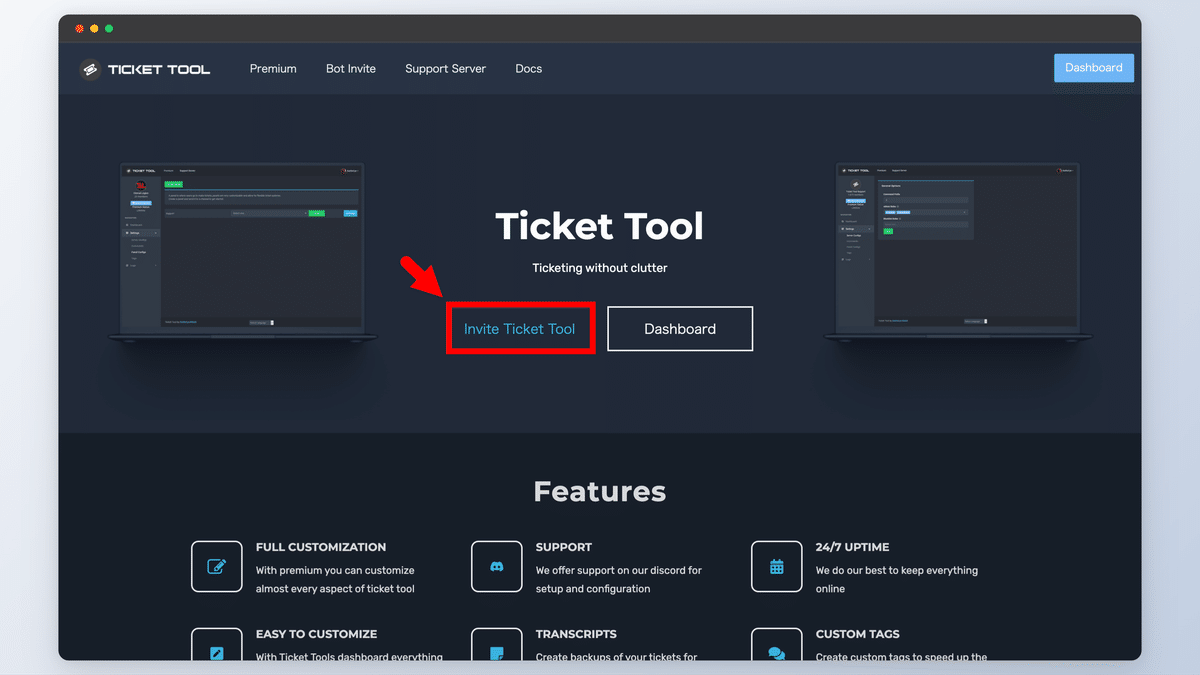Screen dimensions: 1200x675
Task: Click the 'TRANSCRIPTS' feature title
Action: point(576,634)
